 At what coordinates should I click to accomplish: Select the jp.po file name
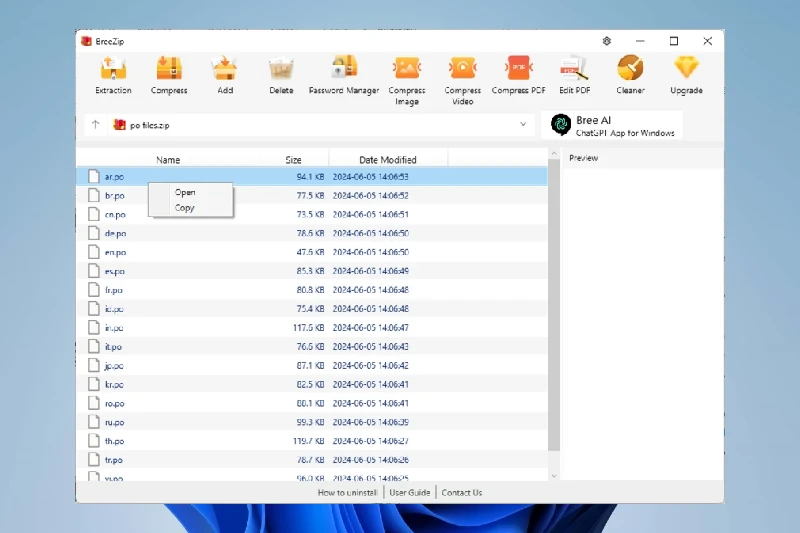click(x=114, y=366)
